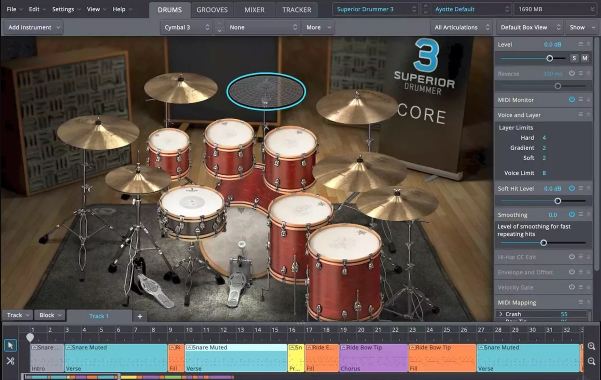Add a new track with plus icon

click(x=140, y=316)
